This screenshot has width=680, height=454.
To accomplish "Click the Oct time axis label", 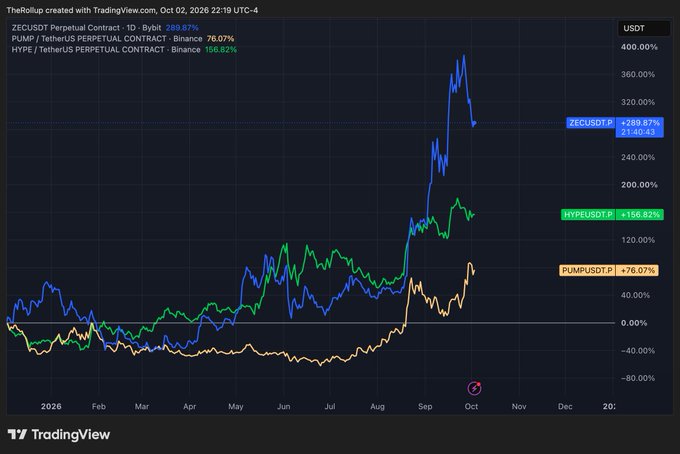I will [x=471, y=406].
